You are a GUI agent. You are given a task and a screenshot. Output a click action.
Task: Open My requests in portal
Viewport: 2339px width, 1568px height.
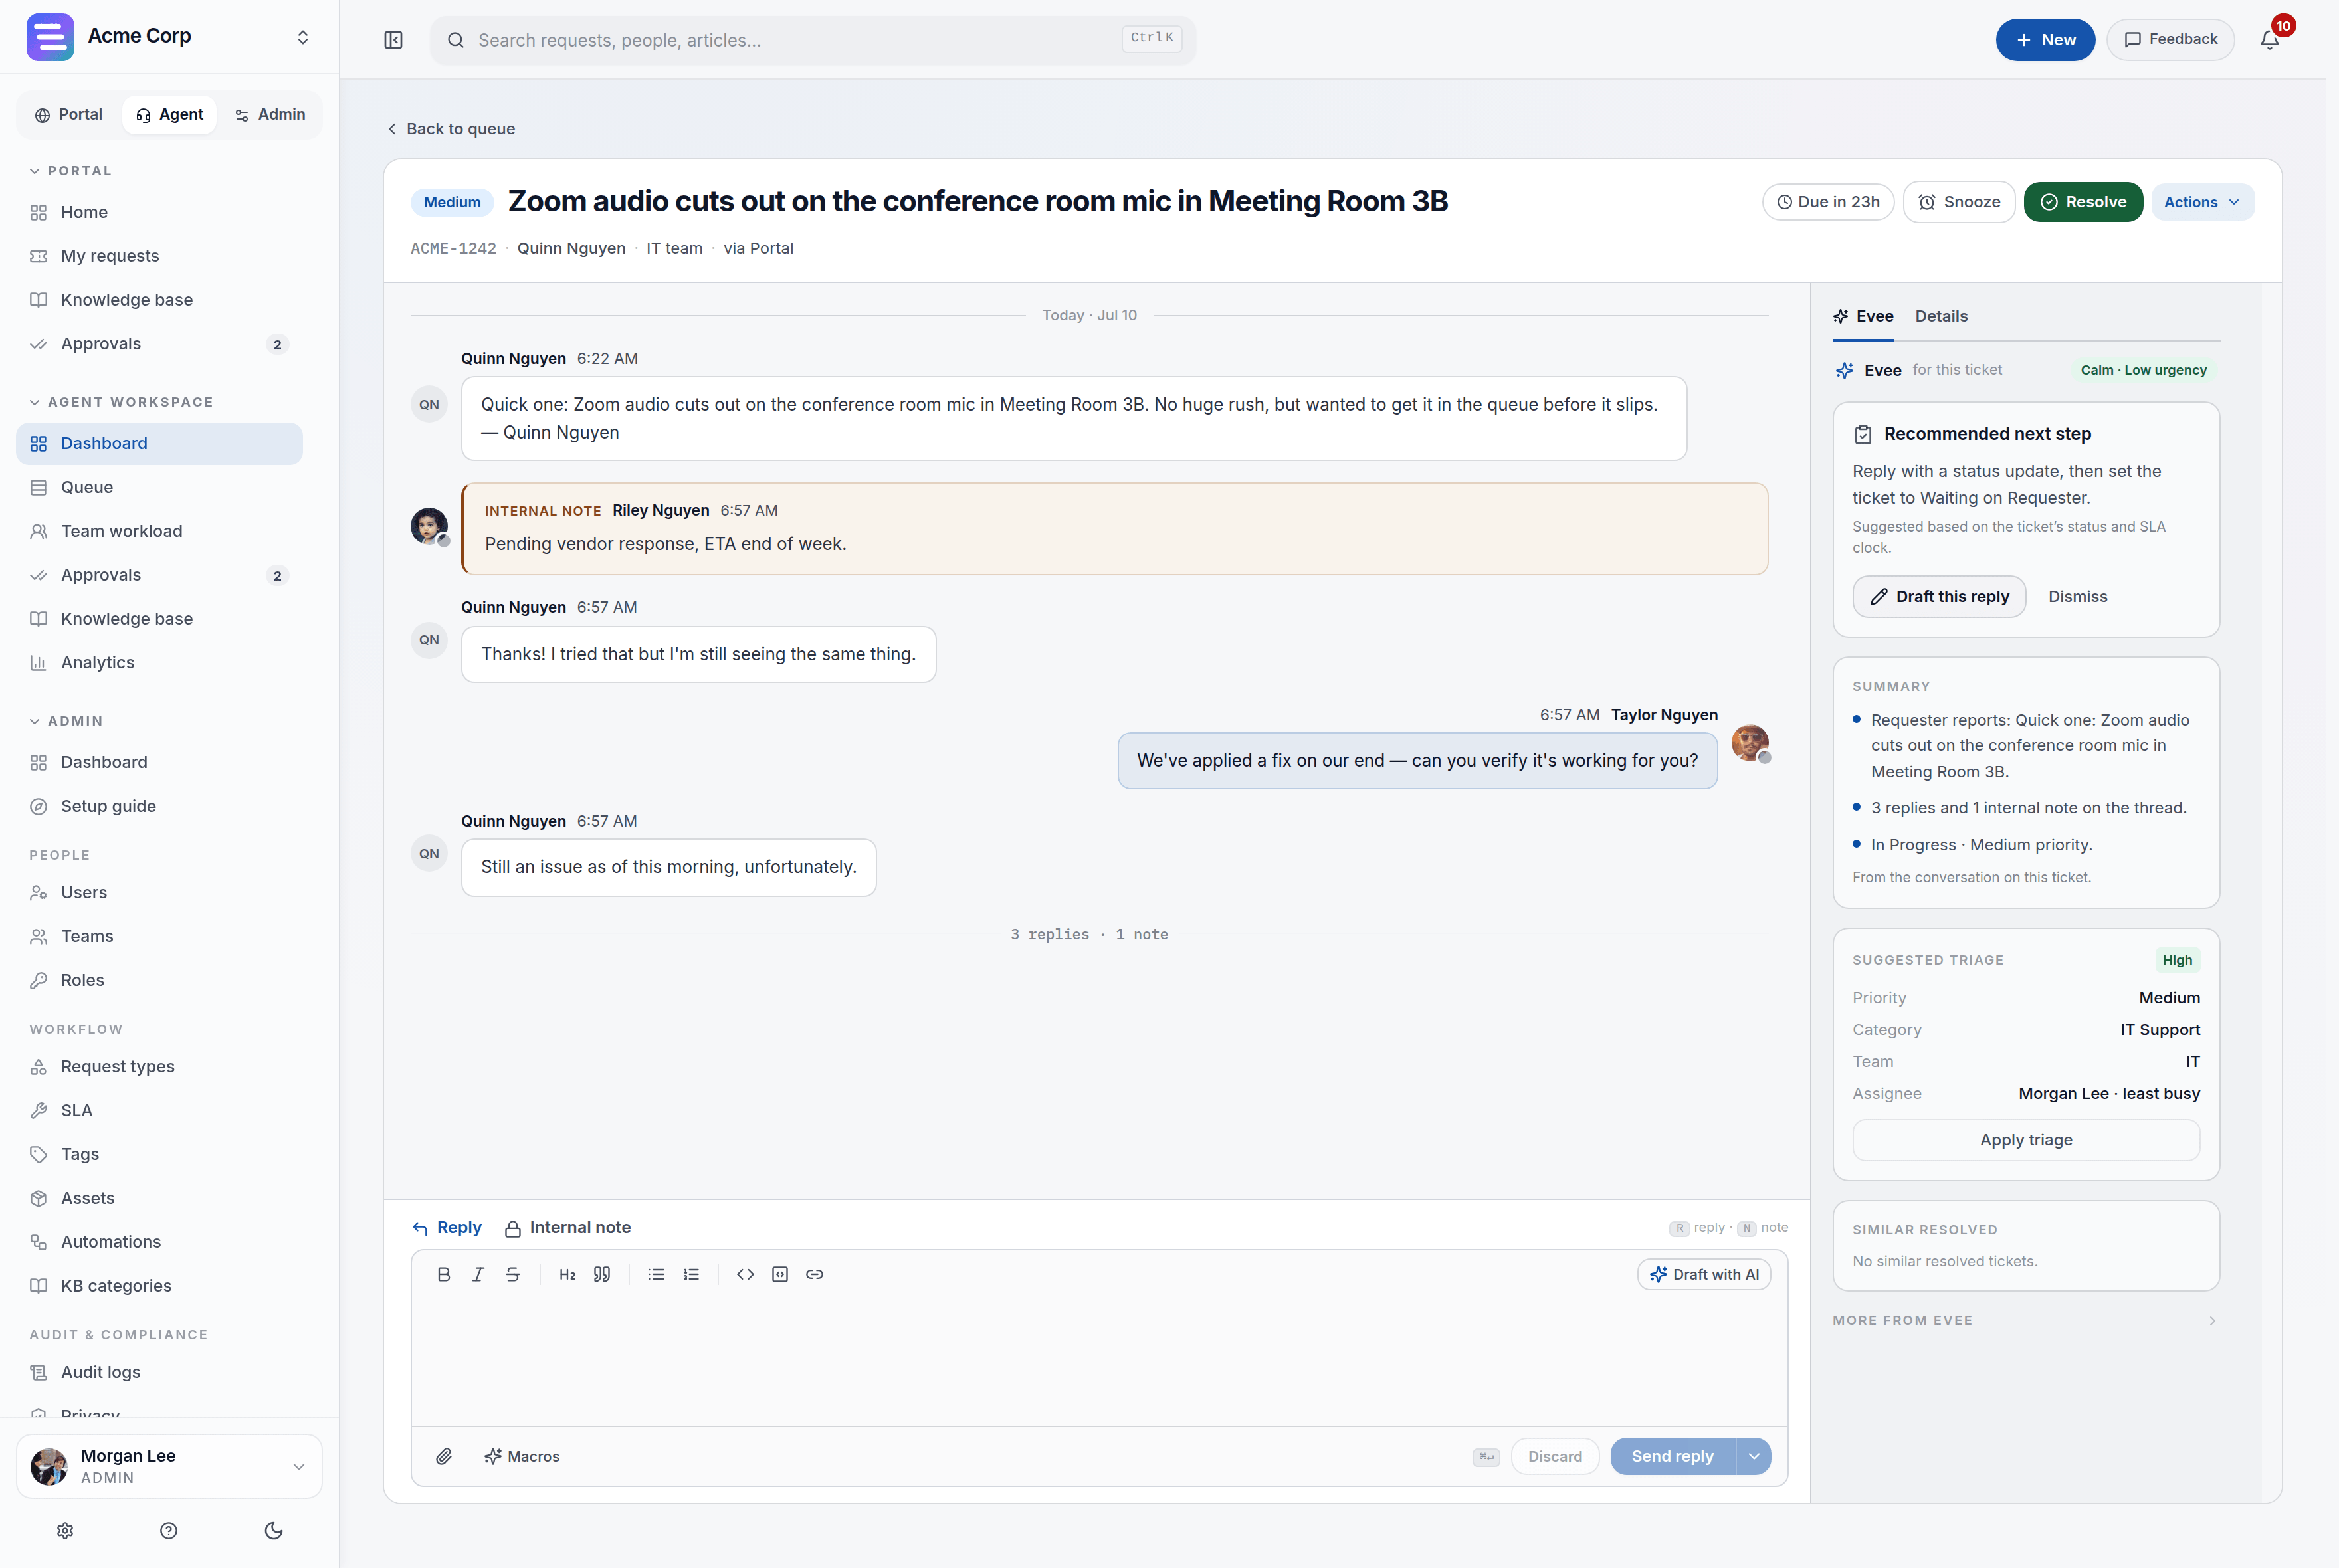click(159, 256)
